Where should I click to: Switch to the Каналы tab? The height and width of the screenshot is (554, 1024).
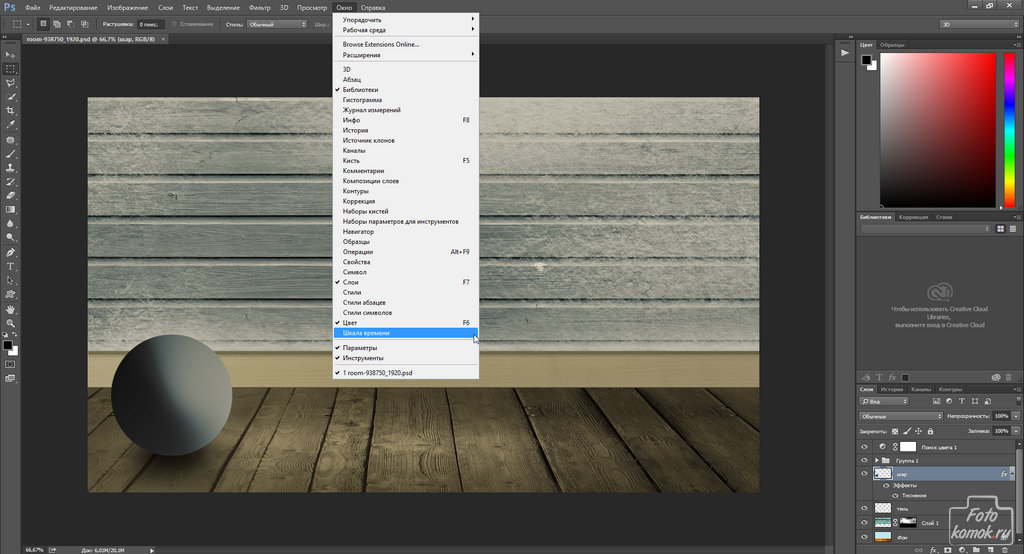[x=921, y=389]
